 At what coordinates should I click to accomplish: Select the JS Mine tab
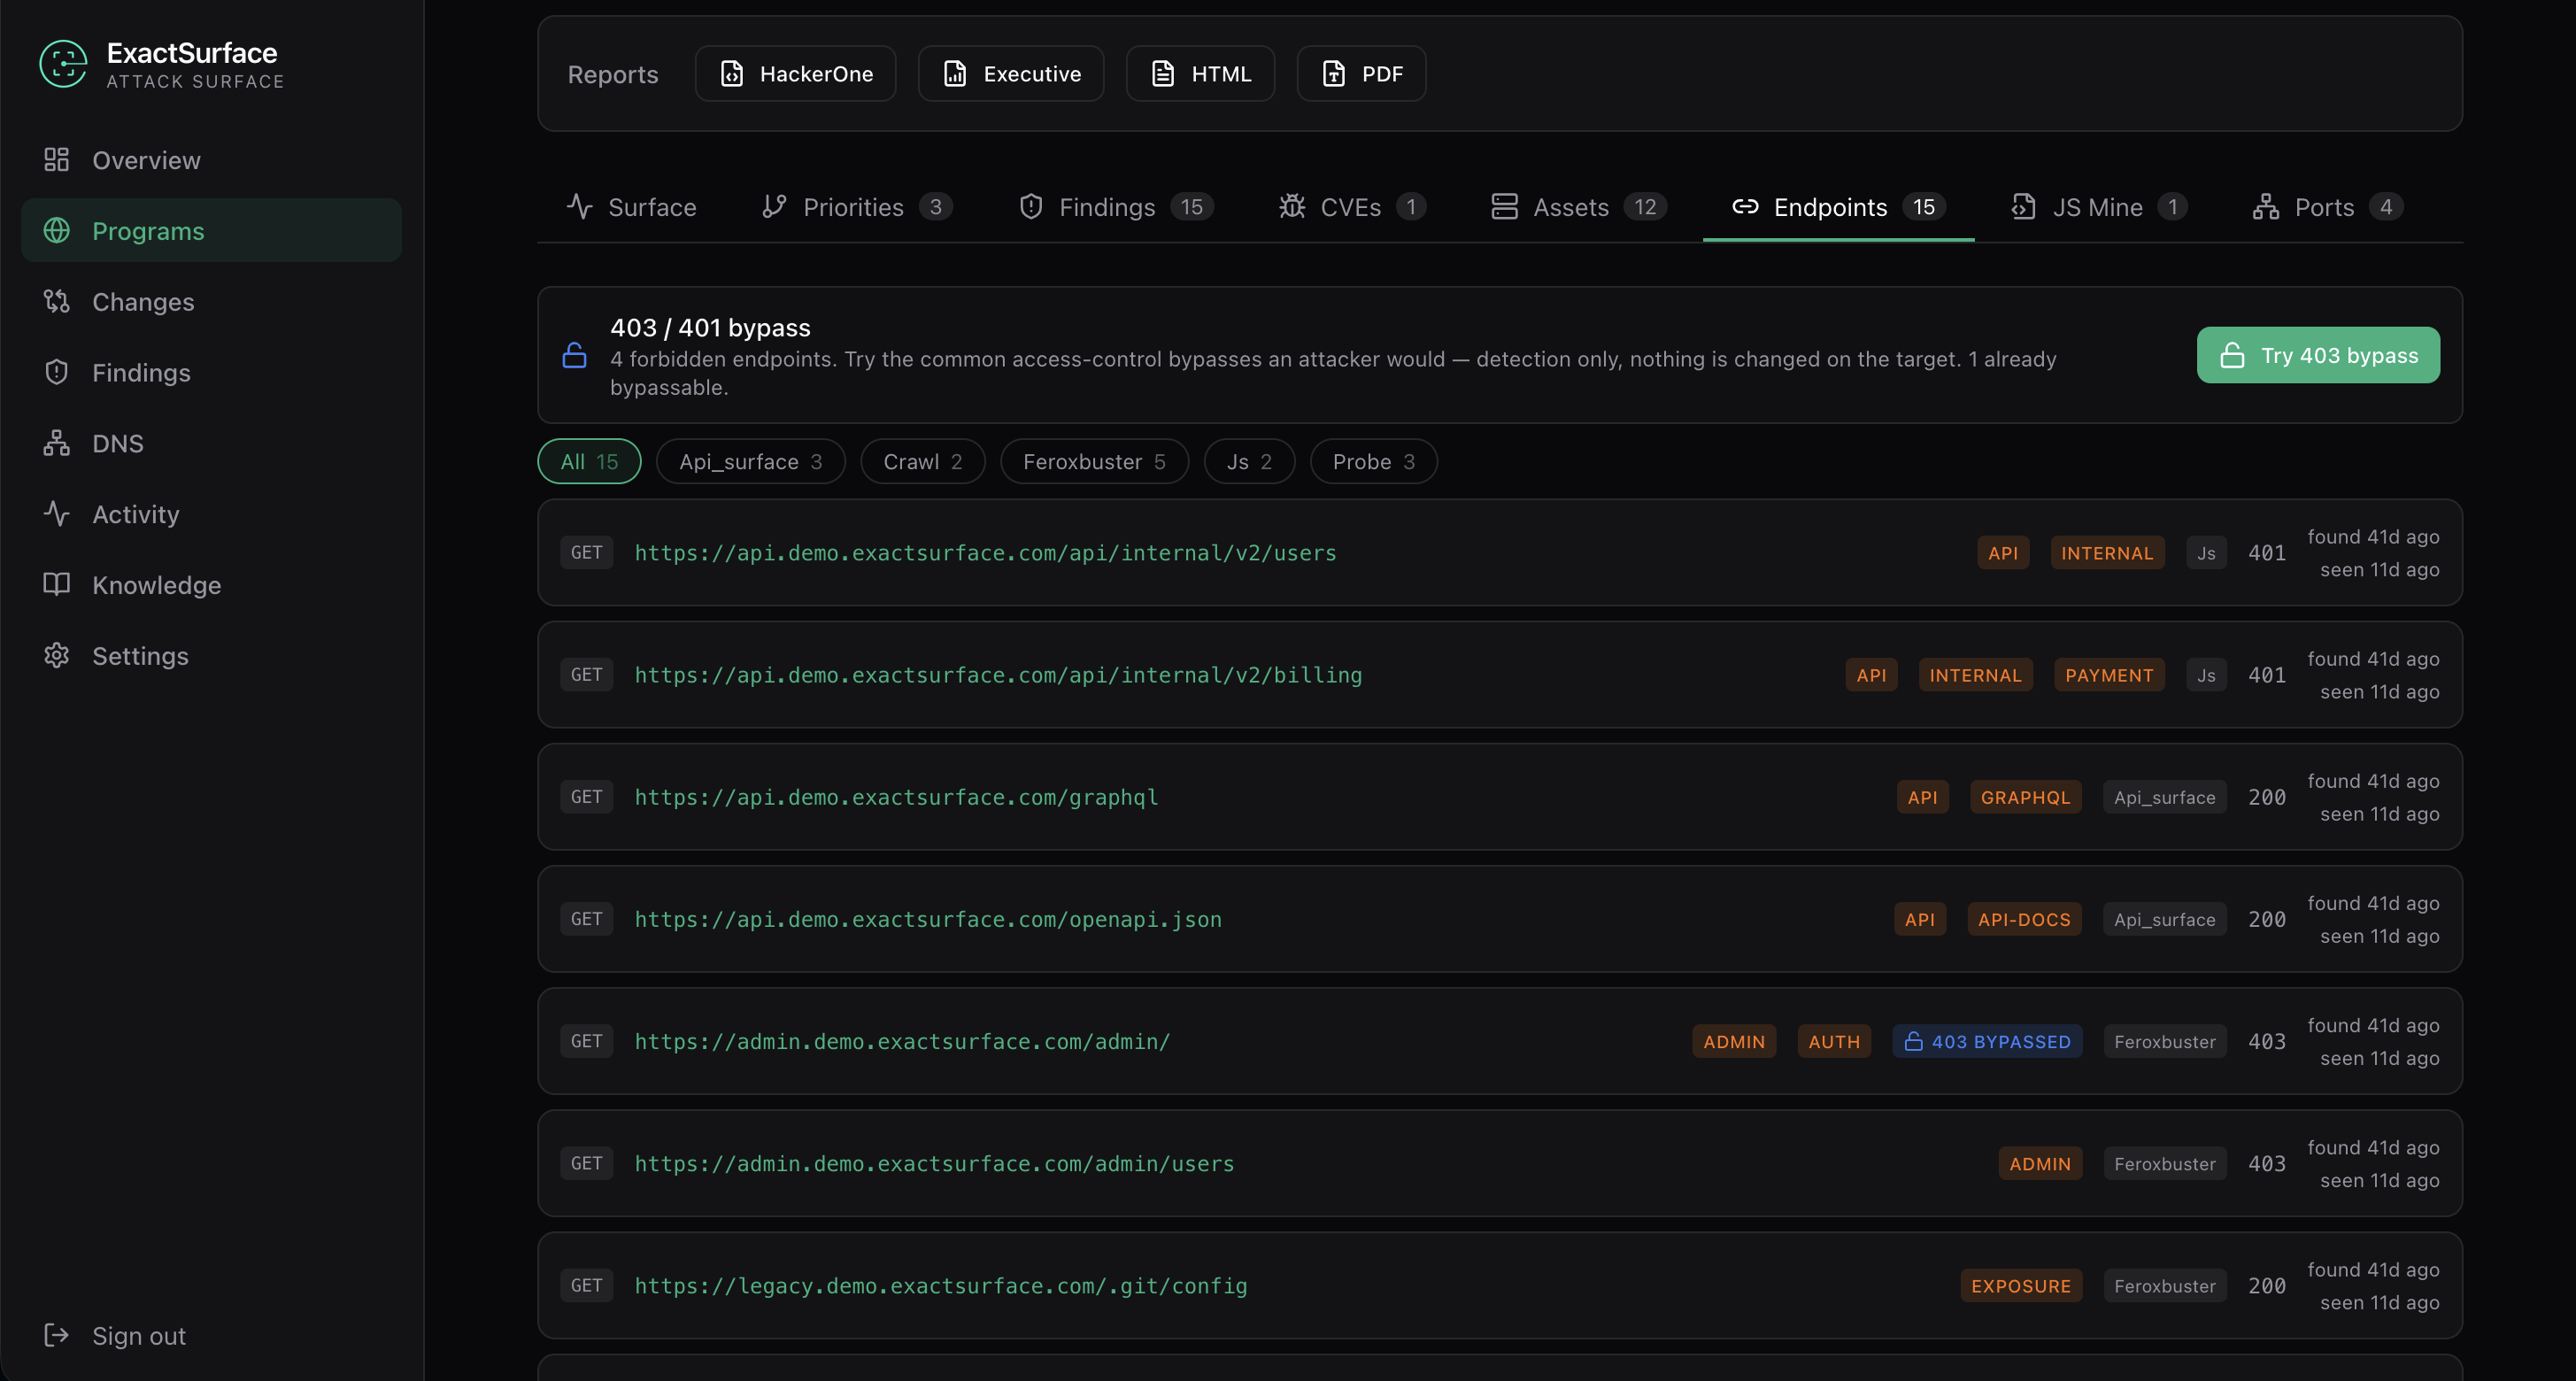click(x=2100, y=207)
